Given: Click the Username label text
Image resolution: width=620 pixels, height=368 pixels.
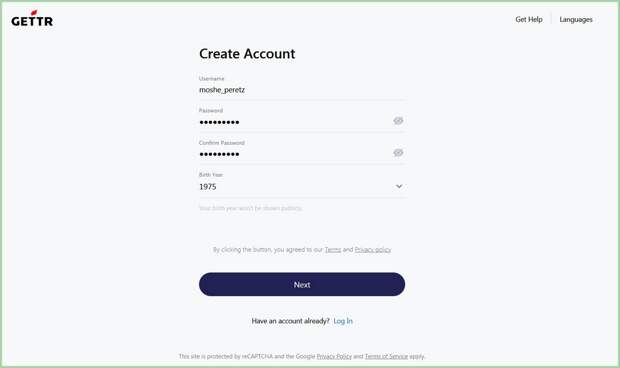Looking at the screenshot, I should (212, 79).
